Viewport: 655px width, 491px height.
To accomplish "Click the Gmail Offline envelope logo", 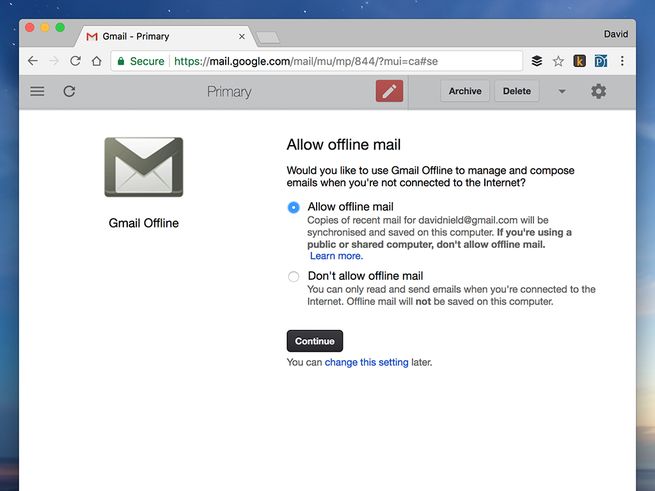I will (144, 167).
